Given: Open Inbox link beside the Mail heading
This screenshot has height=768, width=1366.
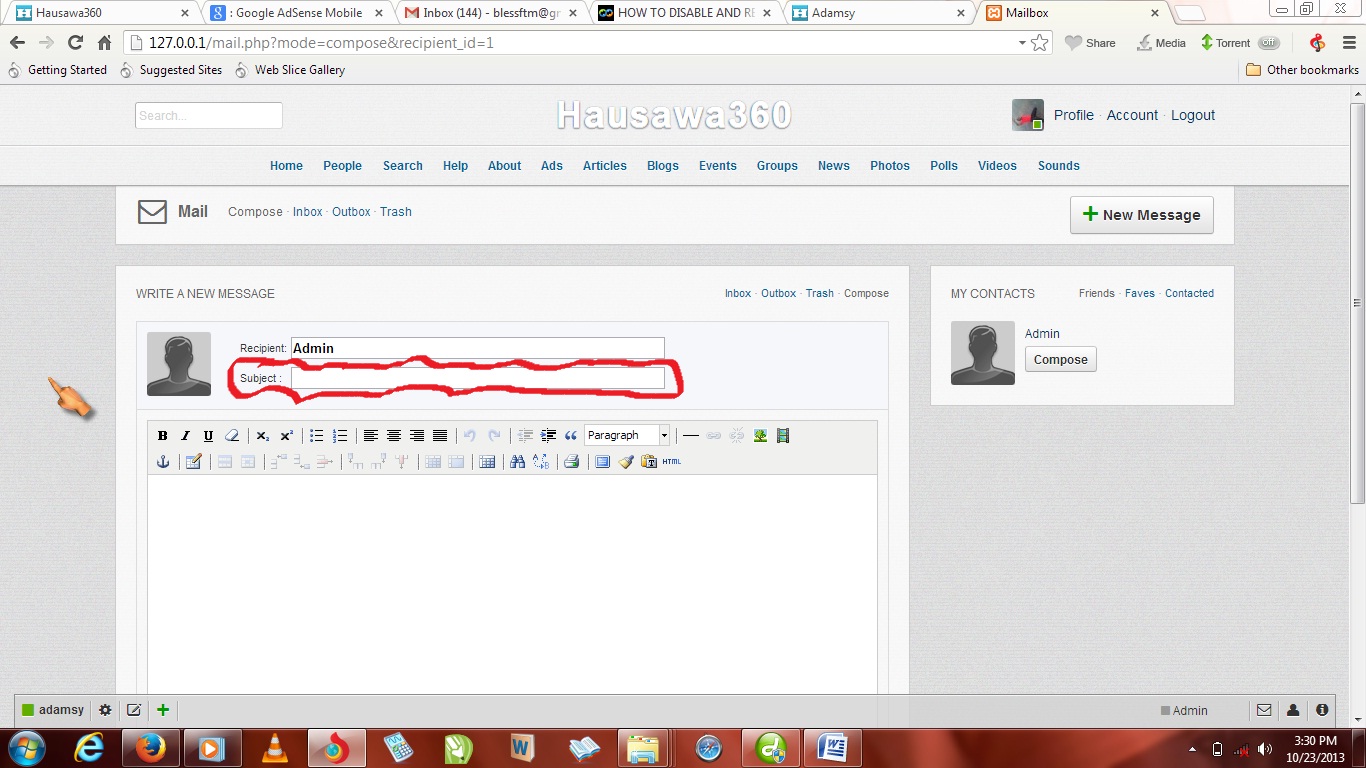Looking at the screenshot, I should [x=308, y=212].
